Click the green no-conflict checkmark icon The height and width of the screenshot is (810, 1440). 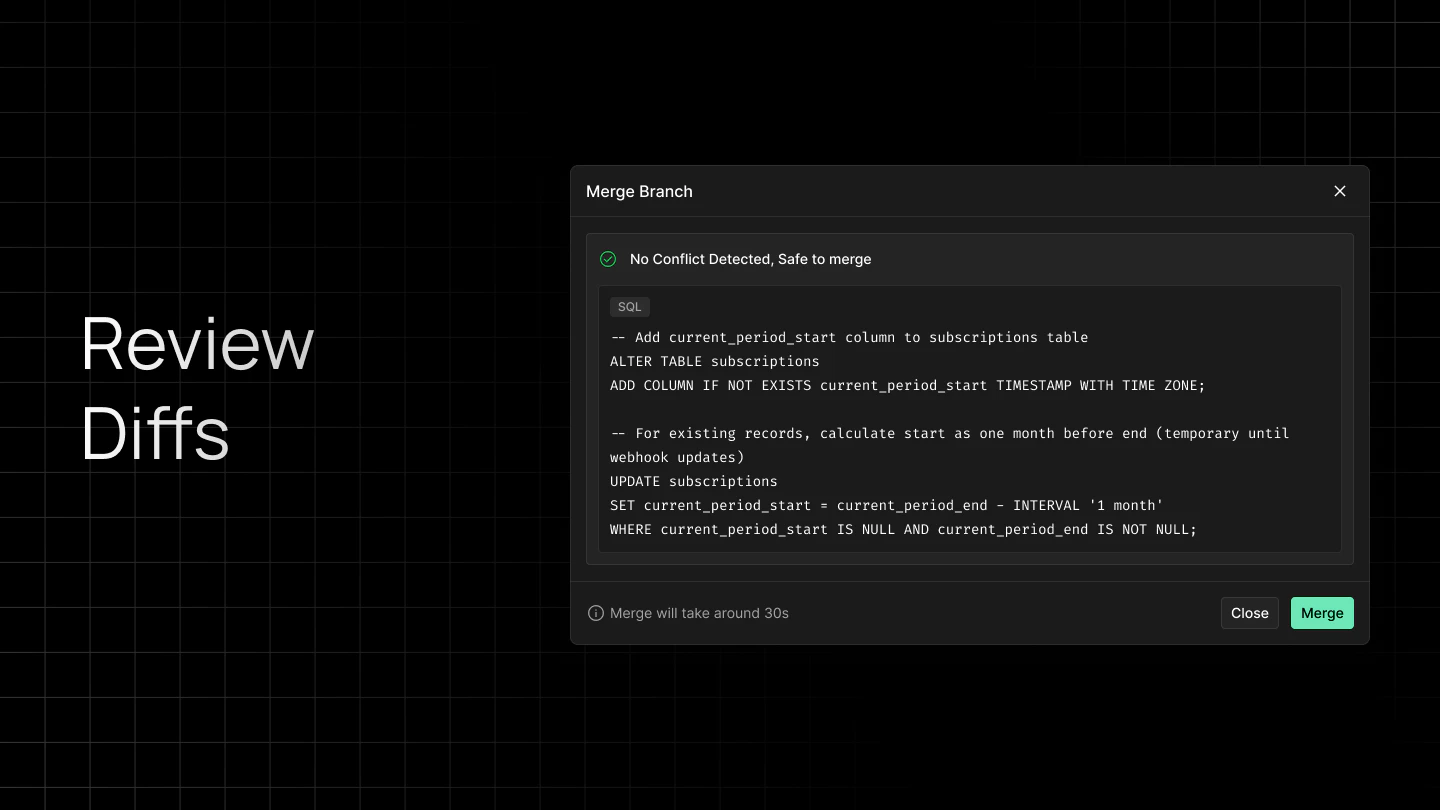pyautogui.click(x=608, y=259)
